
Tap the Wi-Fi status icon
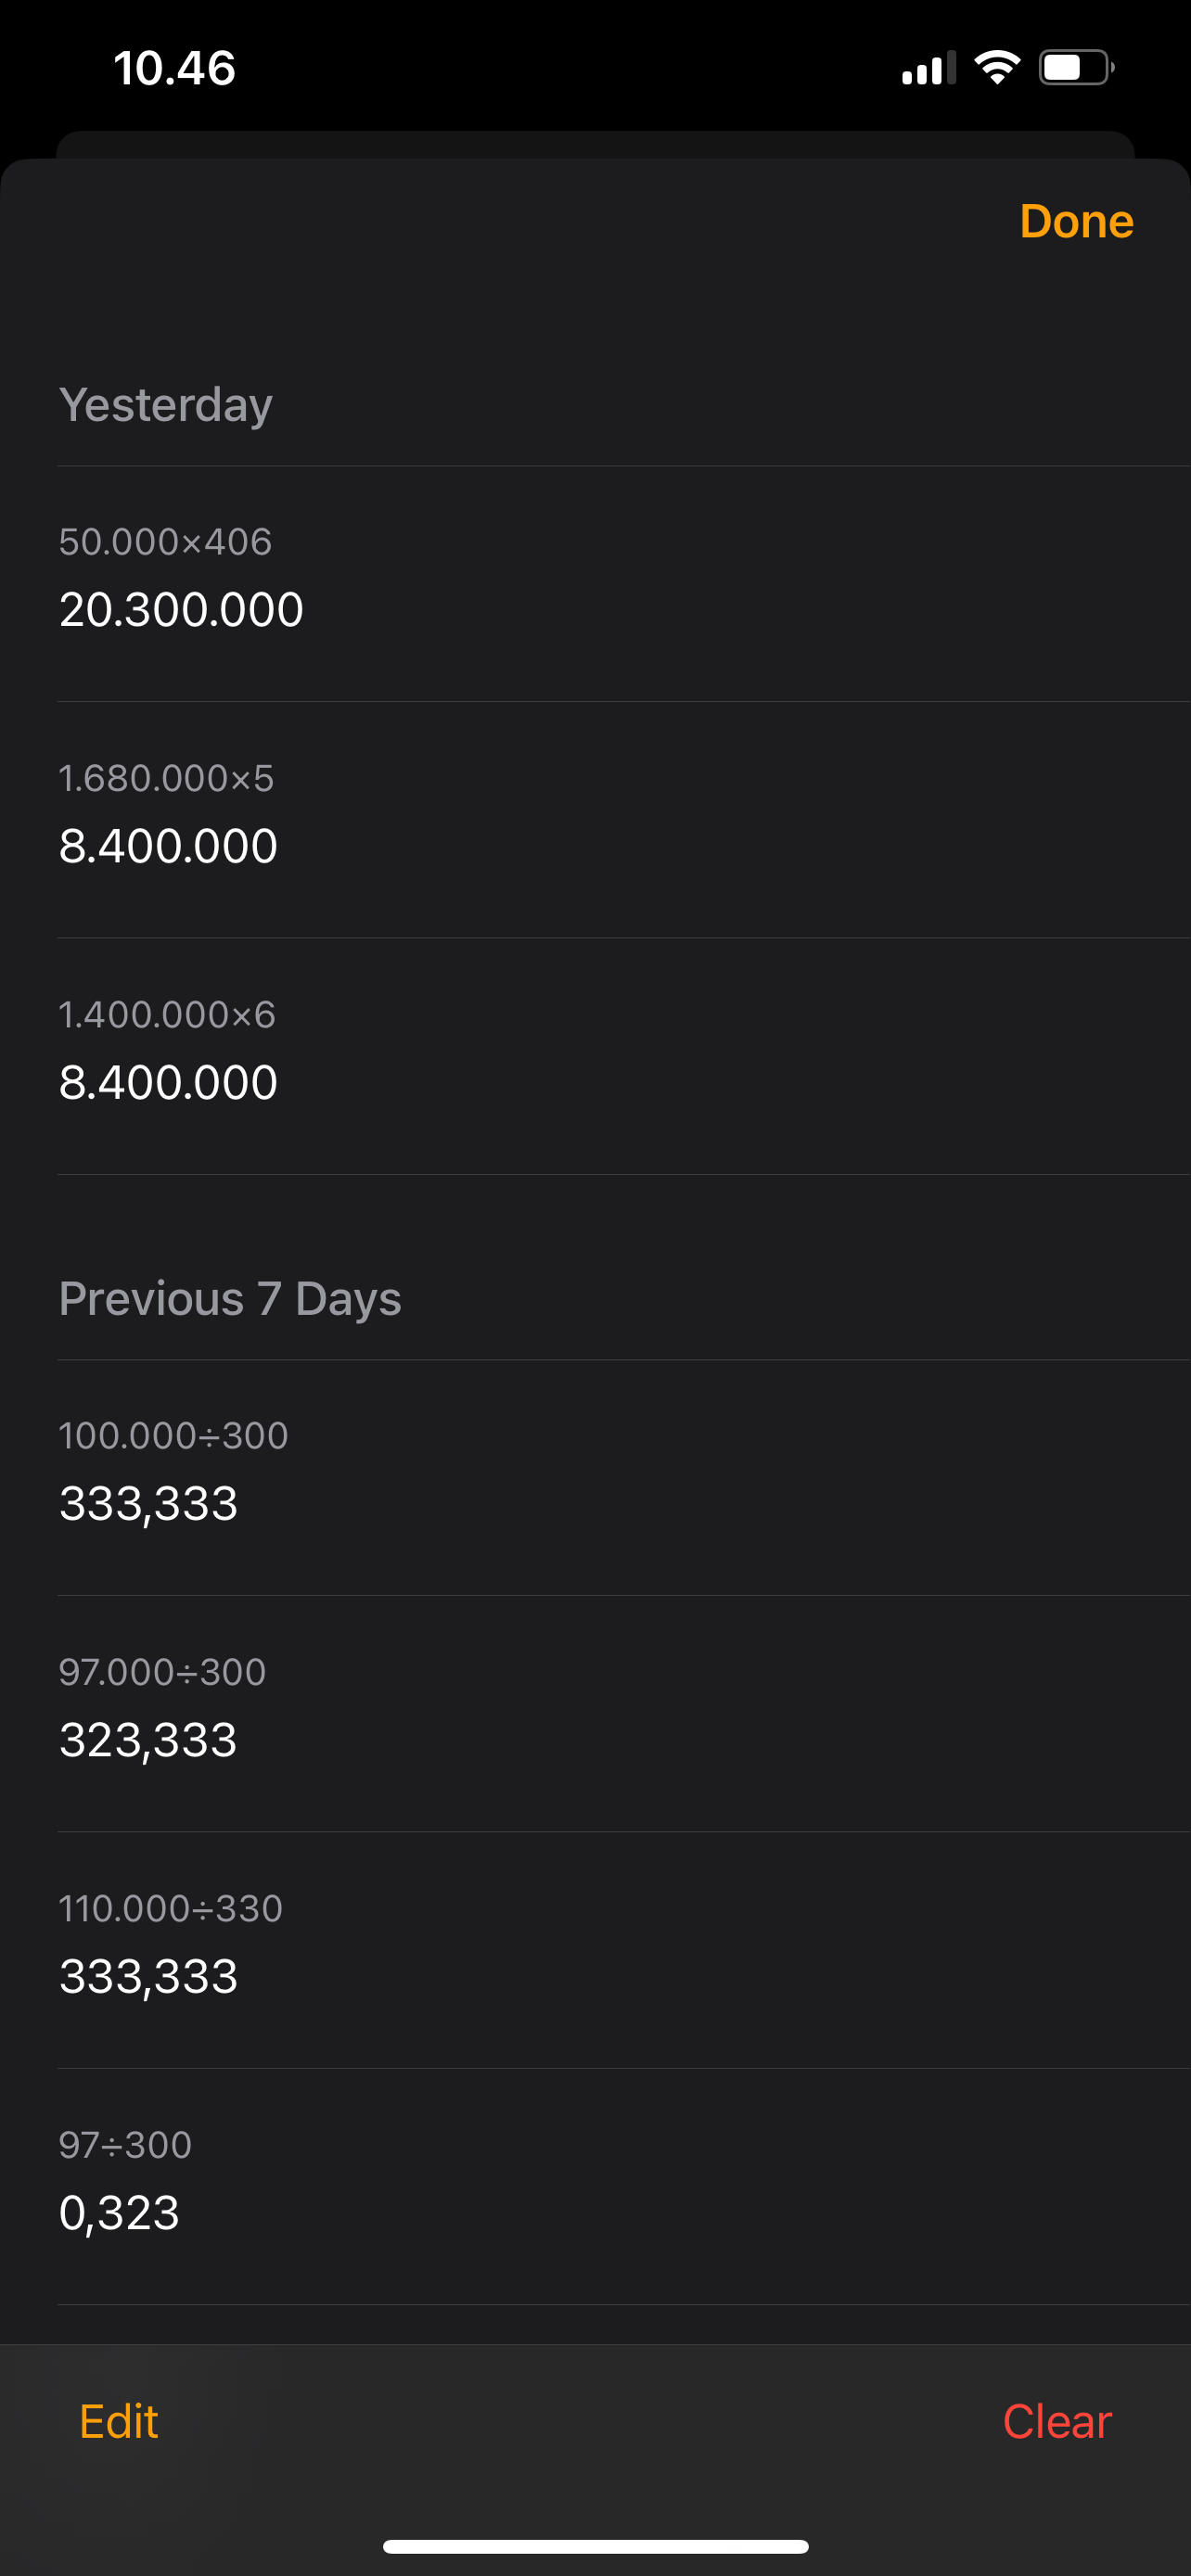click(x=997, y=68)
